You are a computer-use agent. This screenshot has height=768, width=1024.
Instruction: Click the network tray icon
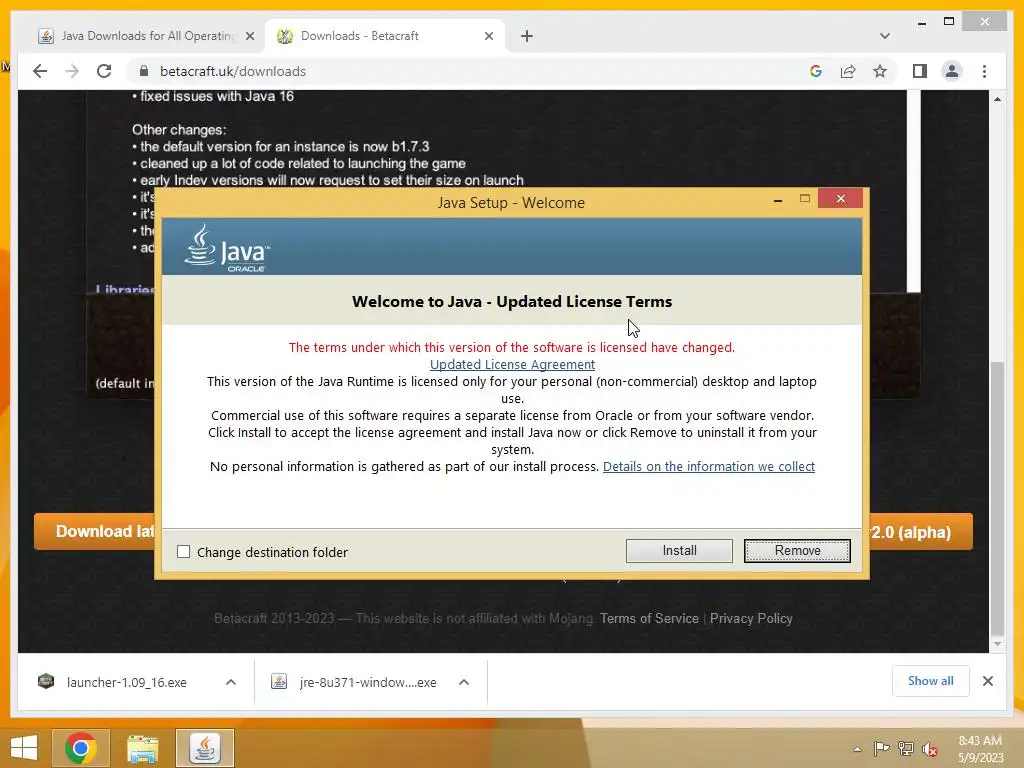coord(905,748)
